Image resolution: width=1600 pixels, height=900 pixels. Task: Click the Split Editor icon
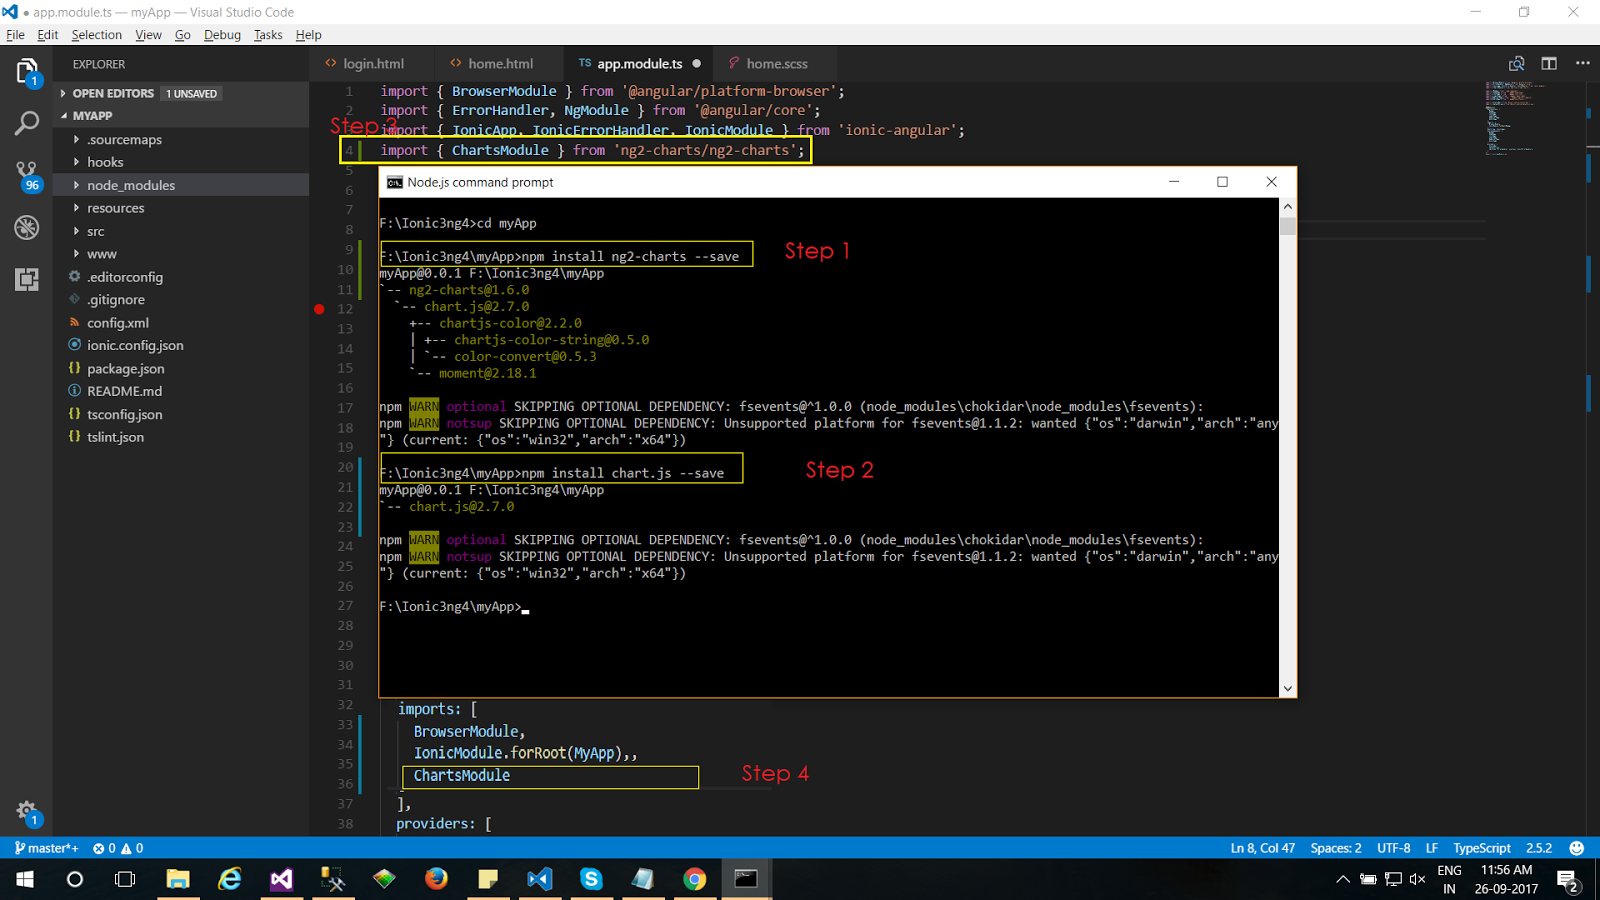[1549, 62]
